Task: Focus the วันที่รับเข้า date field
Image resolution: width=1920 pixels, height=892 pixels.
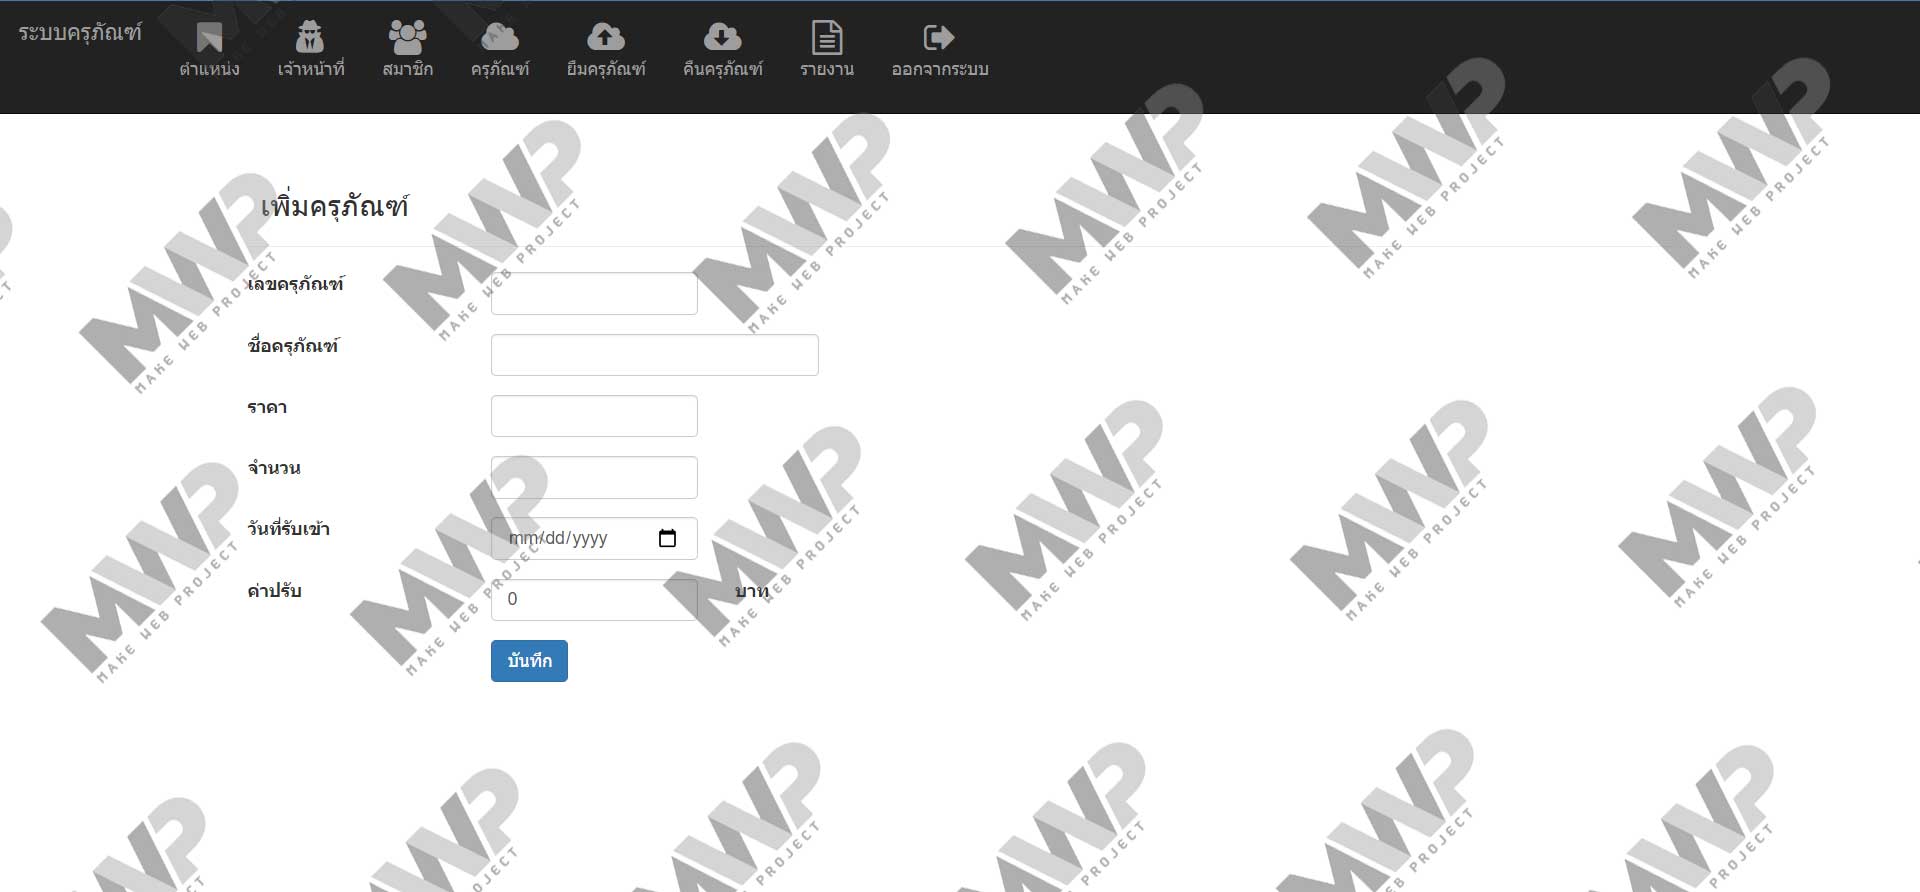Action: [x=594, y=538]
